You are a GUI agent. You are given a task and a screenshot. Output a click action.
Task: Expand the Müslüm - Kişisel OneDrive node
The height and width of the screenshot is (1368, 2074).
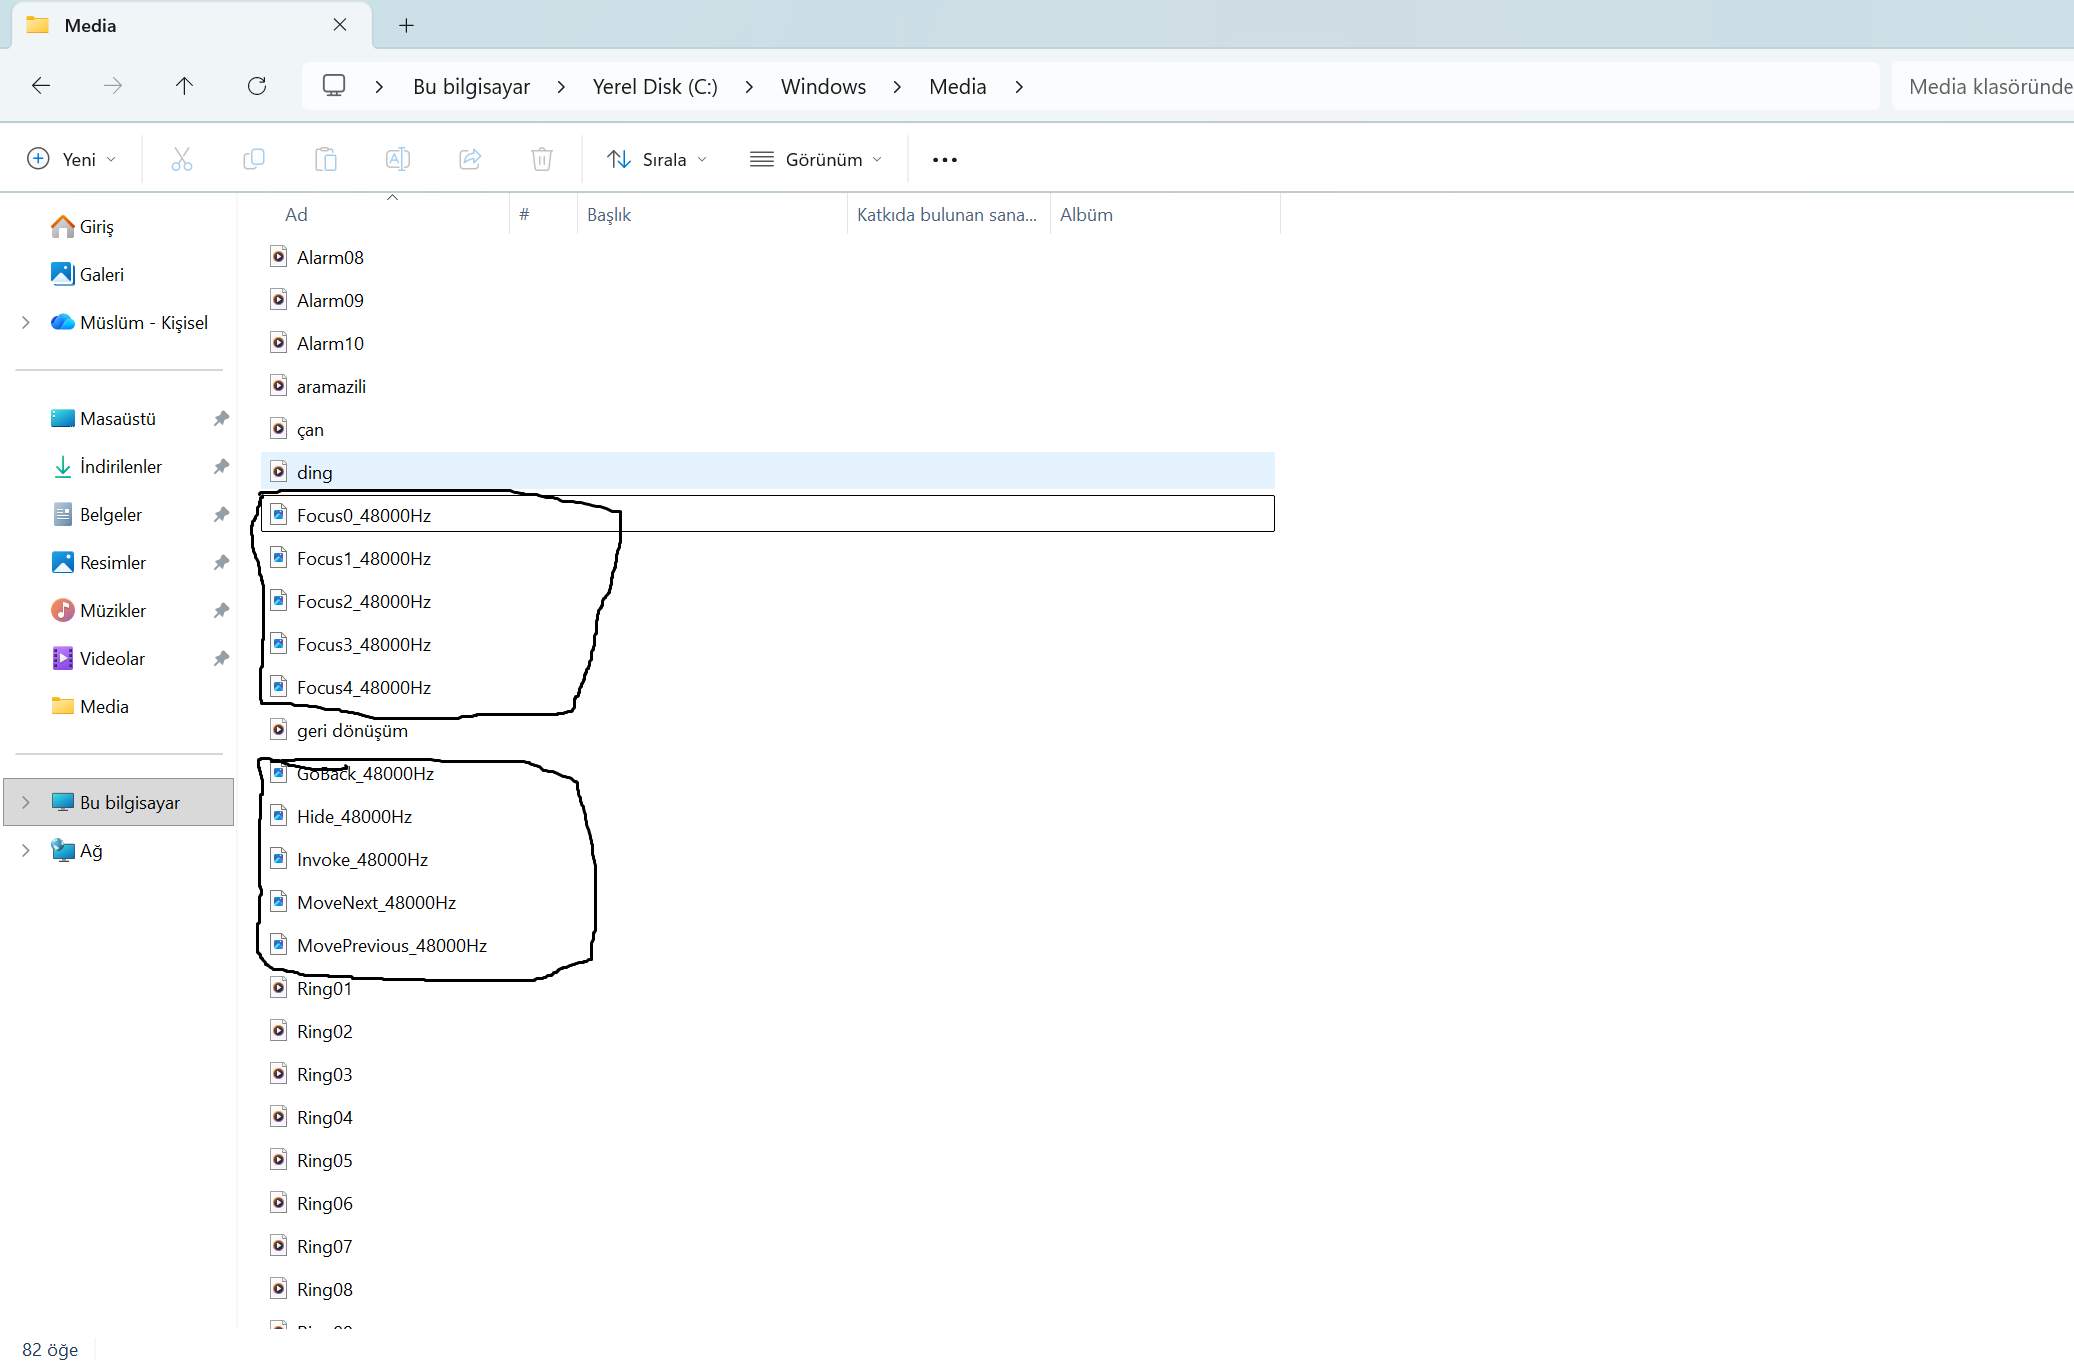point(26,322)
